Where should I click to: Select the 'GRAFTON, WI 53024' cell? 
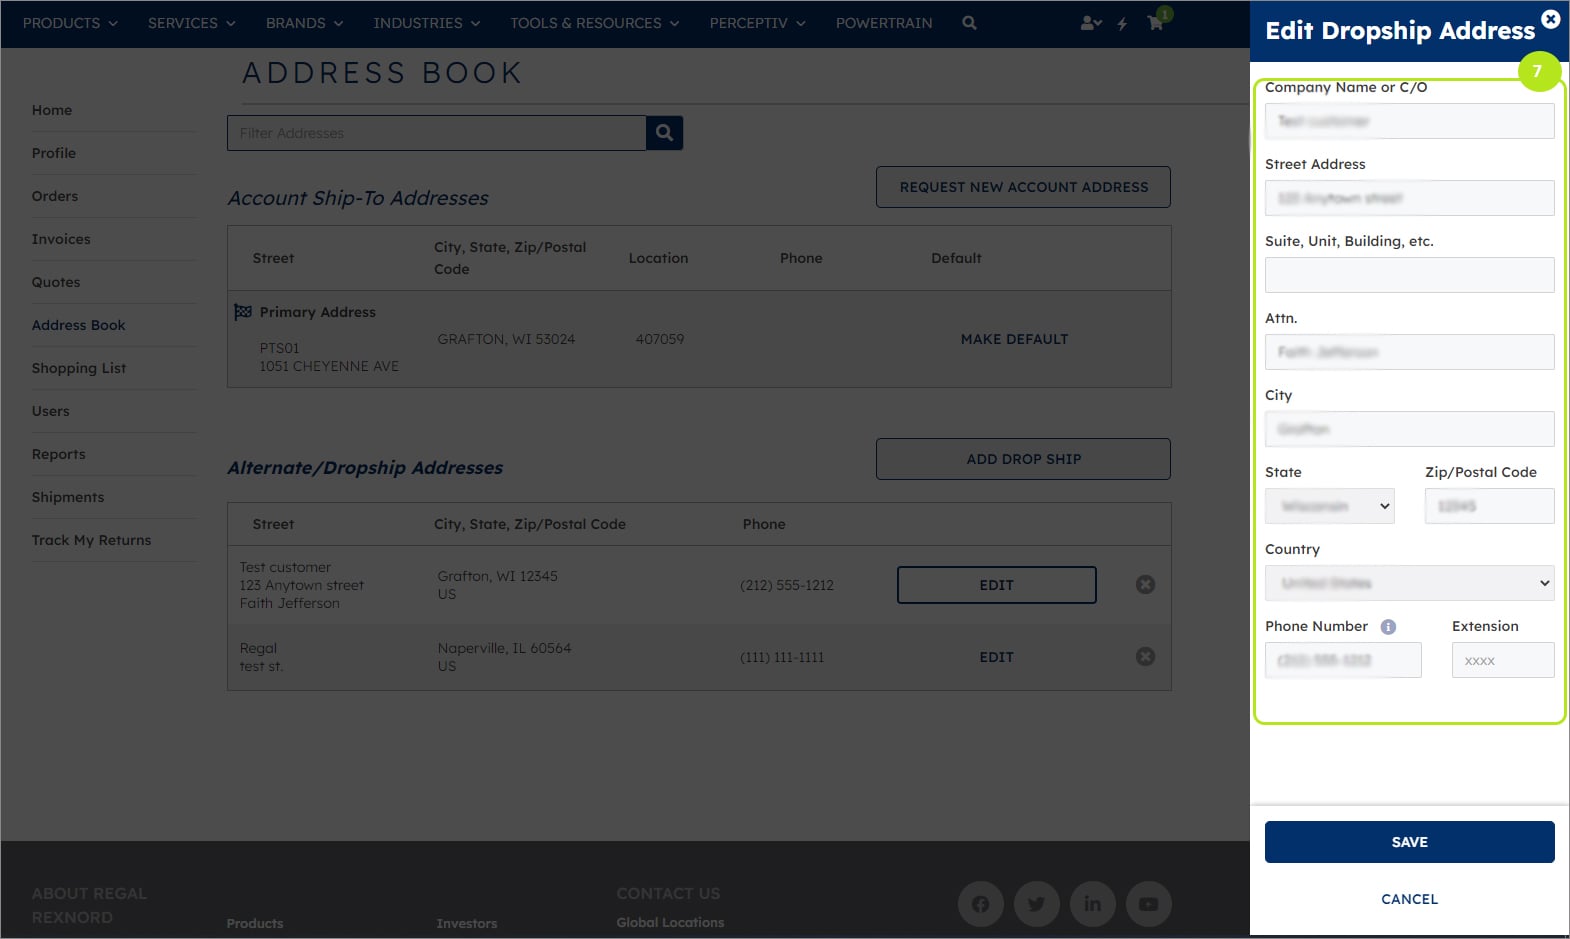(x=506, y=339)
